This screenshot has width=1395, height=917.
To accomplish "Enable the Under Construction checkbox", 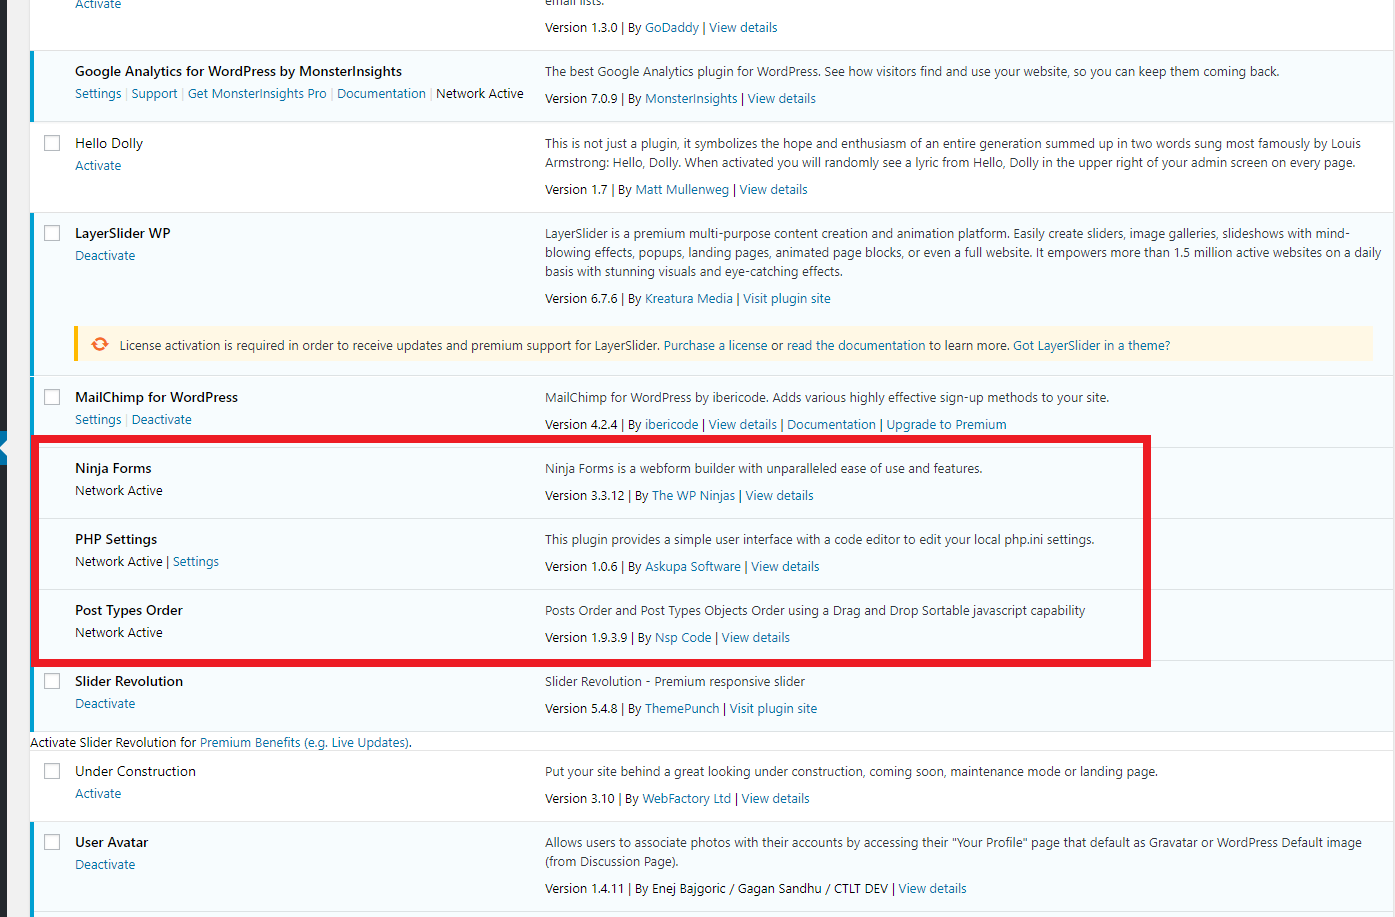I will [x=52, y=771].
